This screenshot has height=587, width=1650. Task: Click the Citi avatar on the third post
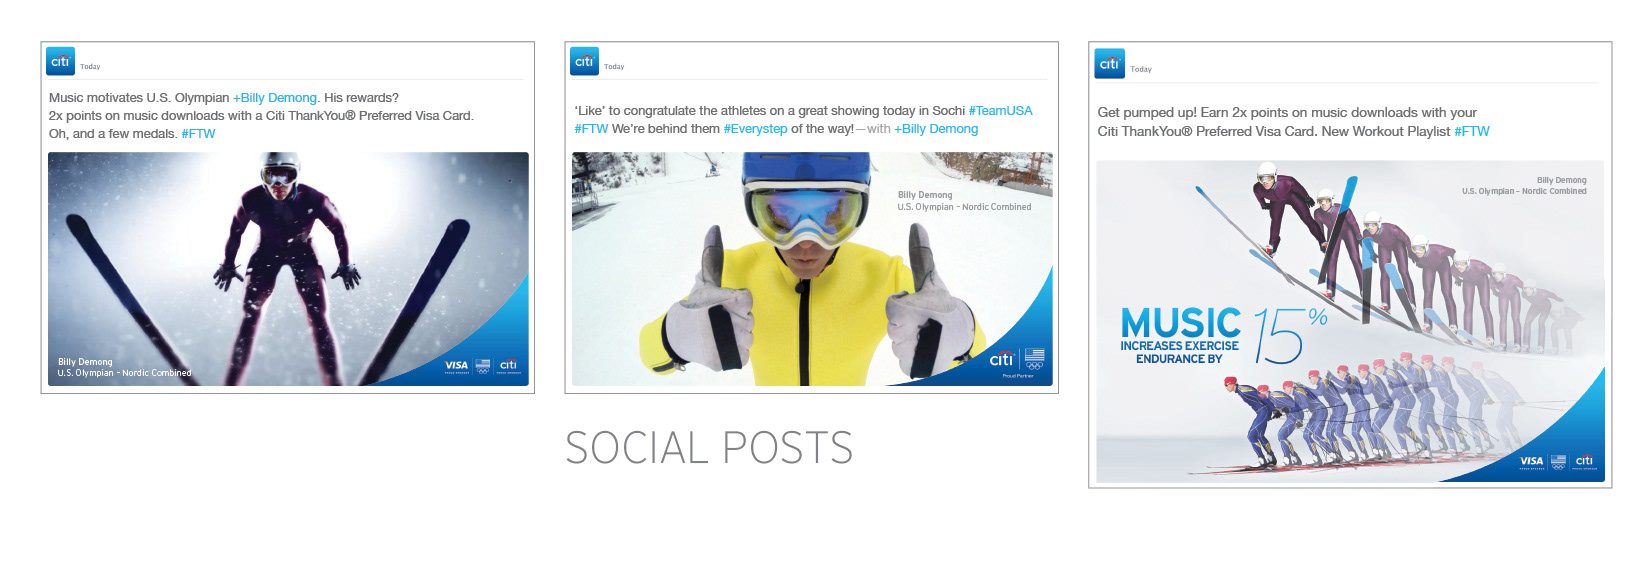click(1110, 63)
